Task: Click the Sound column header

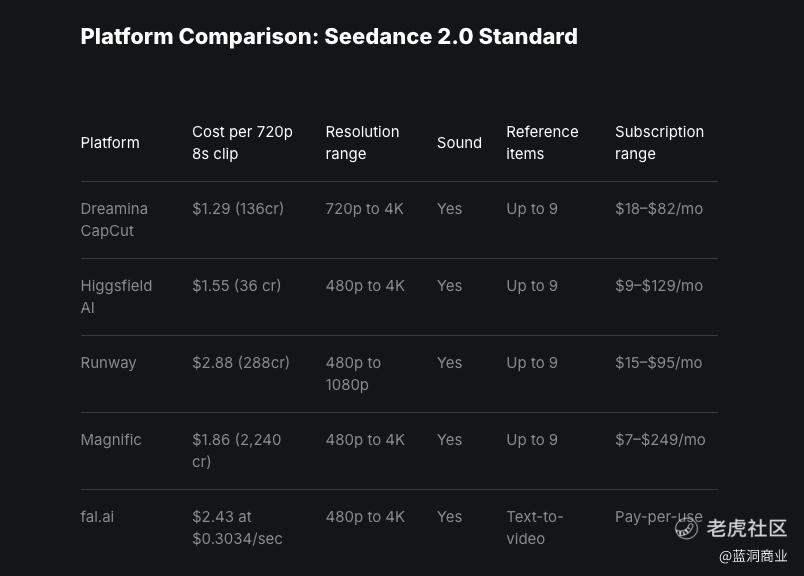Action: pos(459,143)
